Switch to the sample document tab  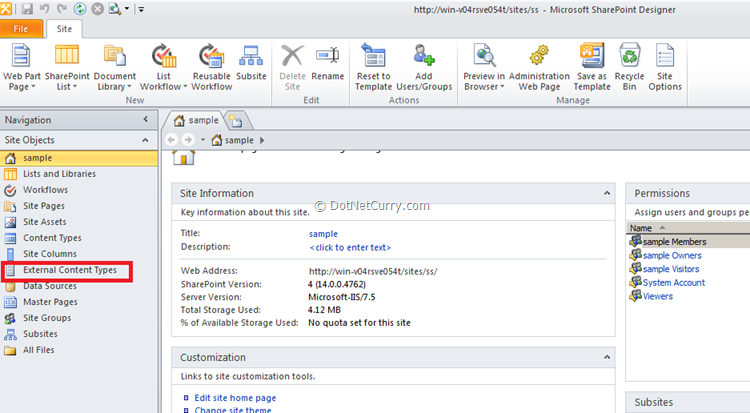196,121
